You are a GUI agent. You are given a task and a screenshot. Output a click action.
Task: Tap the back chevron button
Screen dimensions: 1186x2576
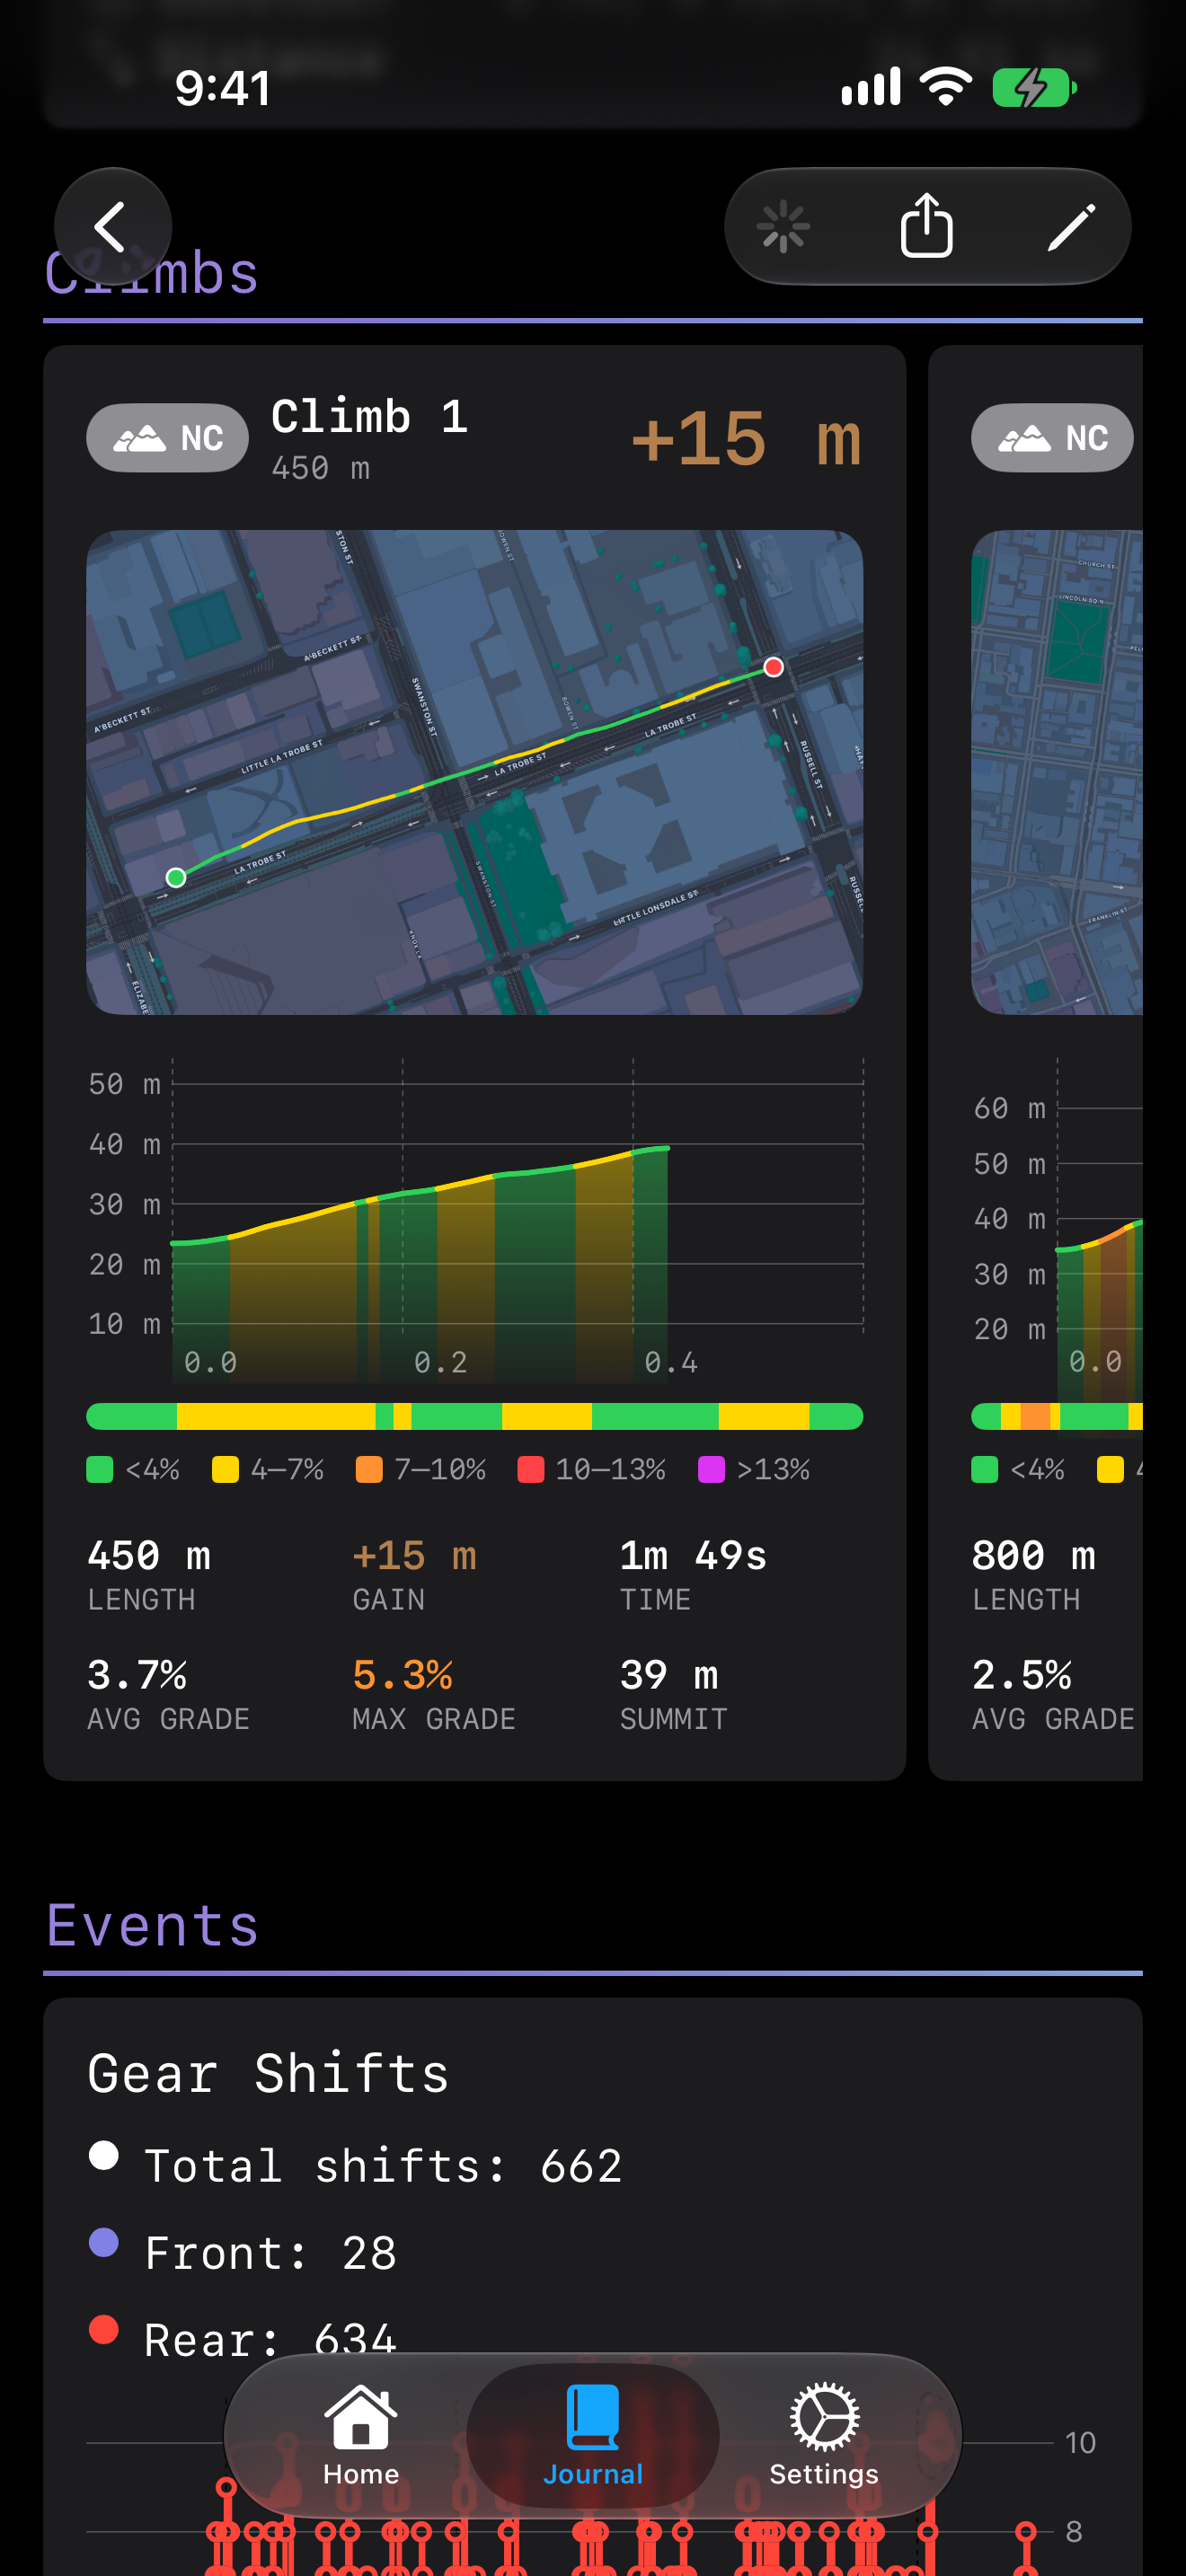(x=112, y=227)
